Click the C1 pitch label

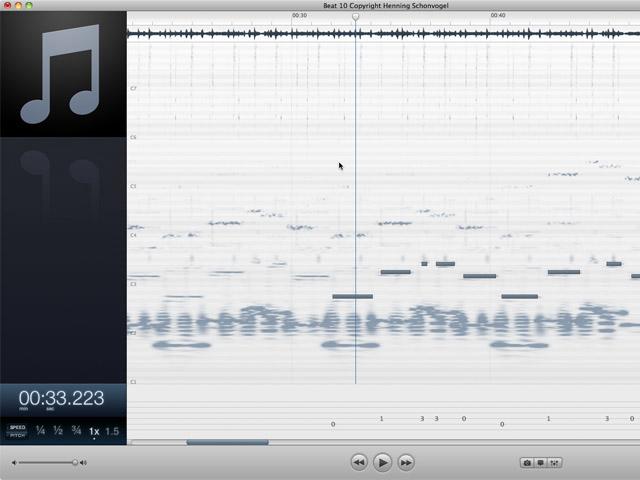coord(133,382)
